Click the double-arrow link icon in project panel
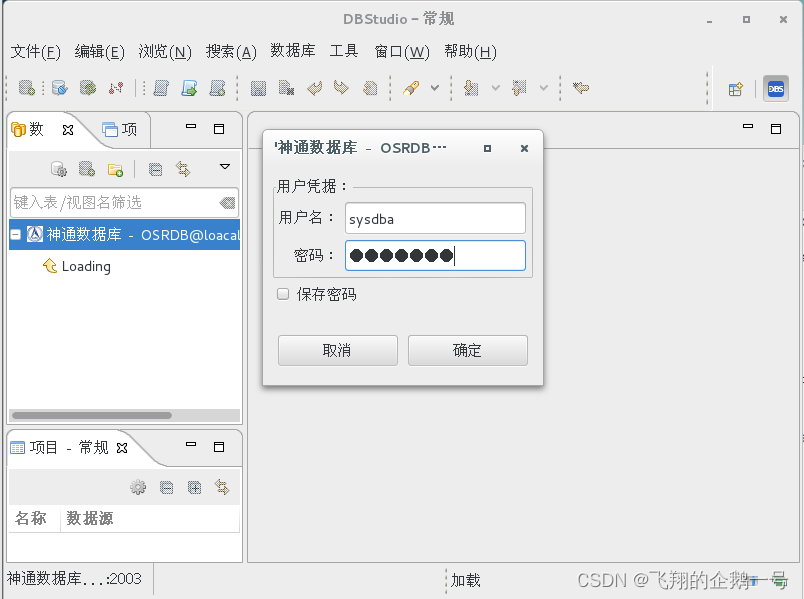Image resolution: width=804 pixels, height=599 pixels. click(x=221, y=487)
